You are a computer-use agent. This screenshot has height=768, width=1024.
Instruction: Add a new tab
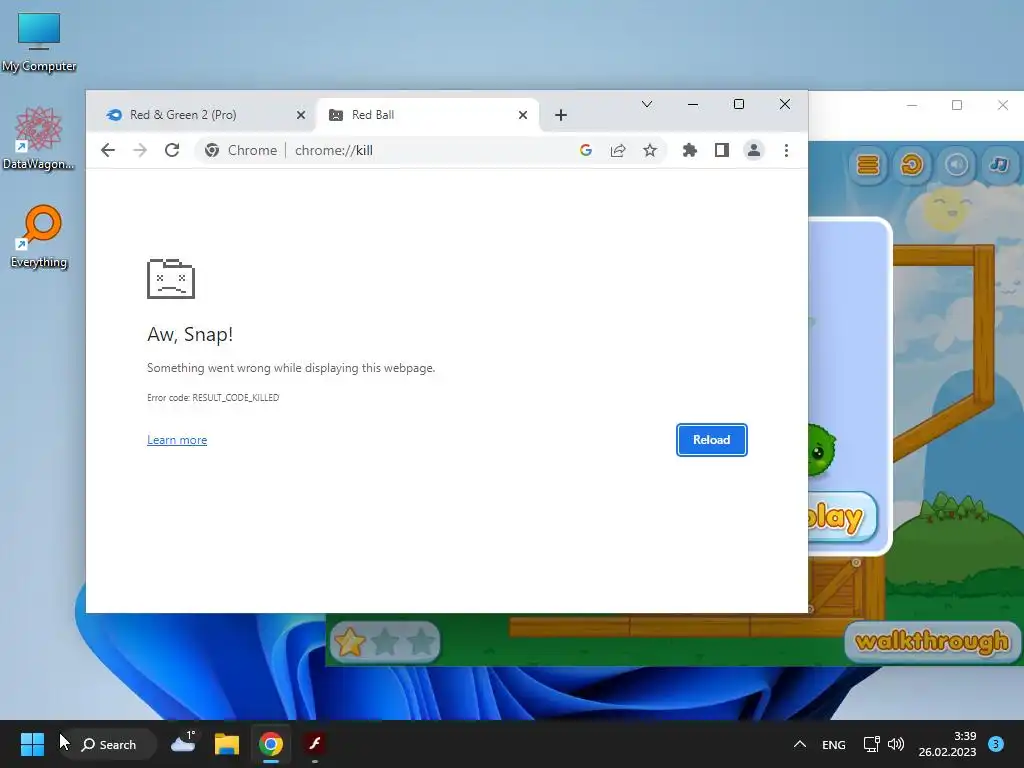tap(560, 115)
